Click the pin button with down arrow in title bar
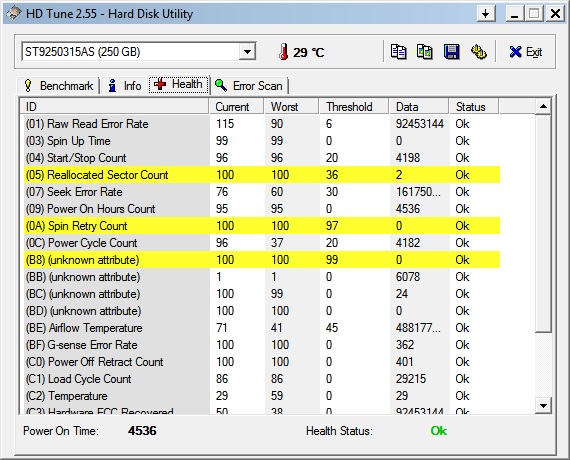This screenshot has width=570, height=460. 486,14
